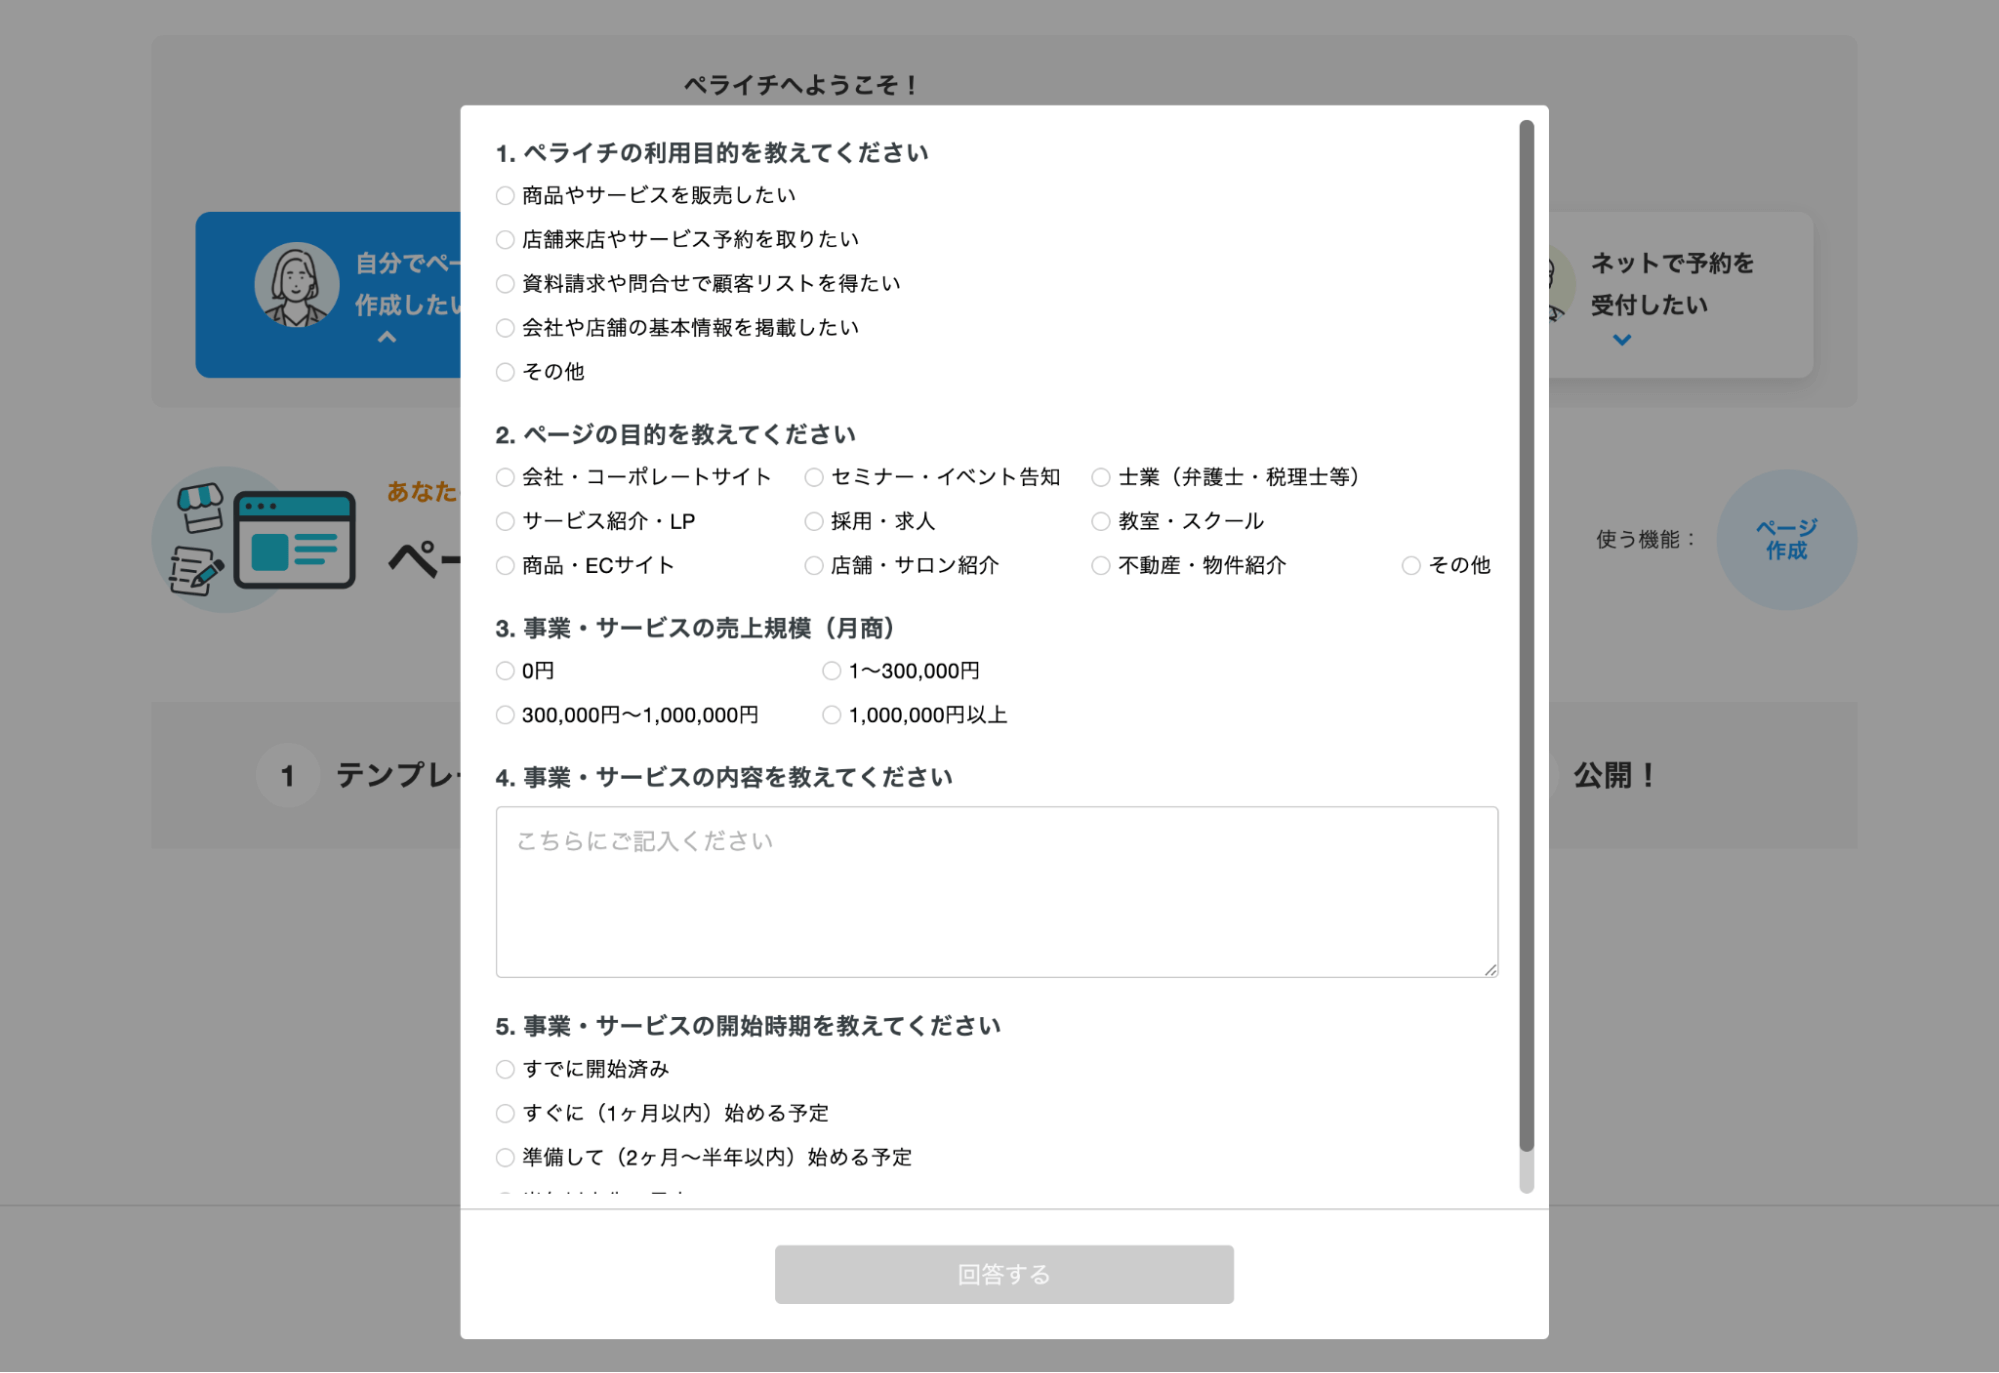1999x1373 pixels.
Task: Choose 会社・コーポレートサイト as page purpose
Action: pos(504,477)
